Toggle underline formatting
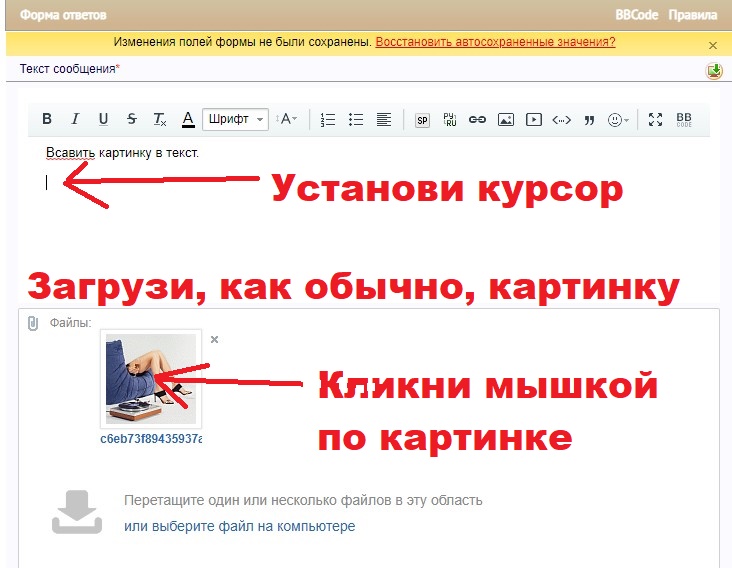732x568 pixels. coord(103,119)
